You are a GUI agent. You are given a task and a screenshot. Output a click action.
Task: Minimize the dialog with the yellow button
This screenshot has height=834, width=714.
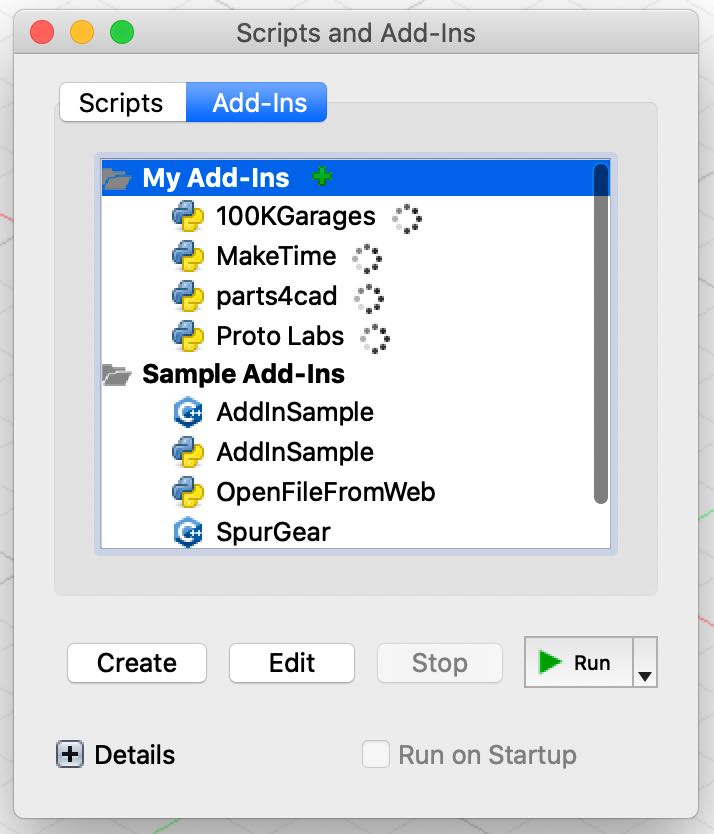tap(82, 32)
